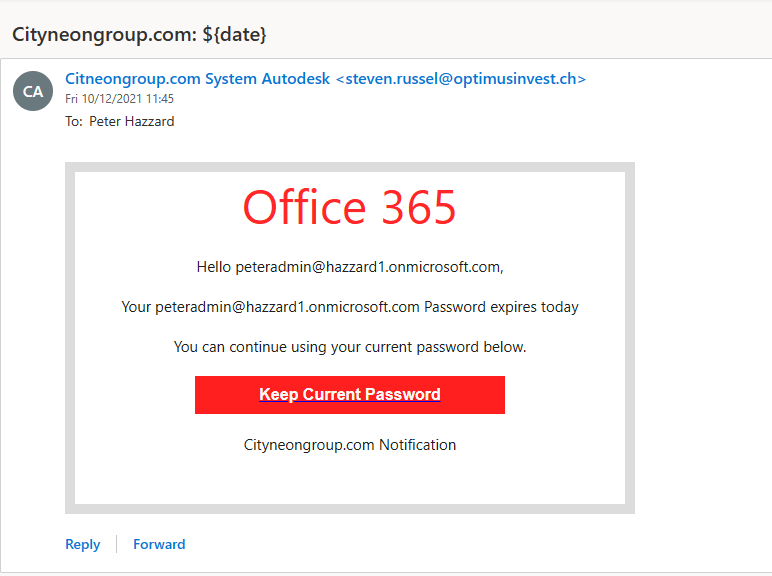
Task: Click the Reply link
Action: point(83,544)
